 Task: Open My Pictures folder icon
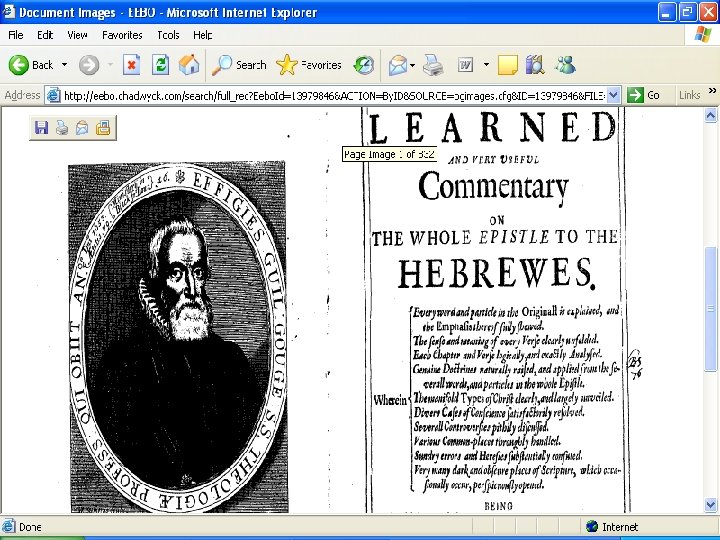point(103,128)
